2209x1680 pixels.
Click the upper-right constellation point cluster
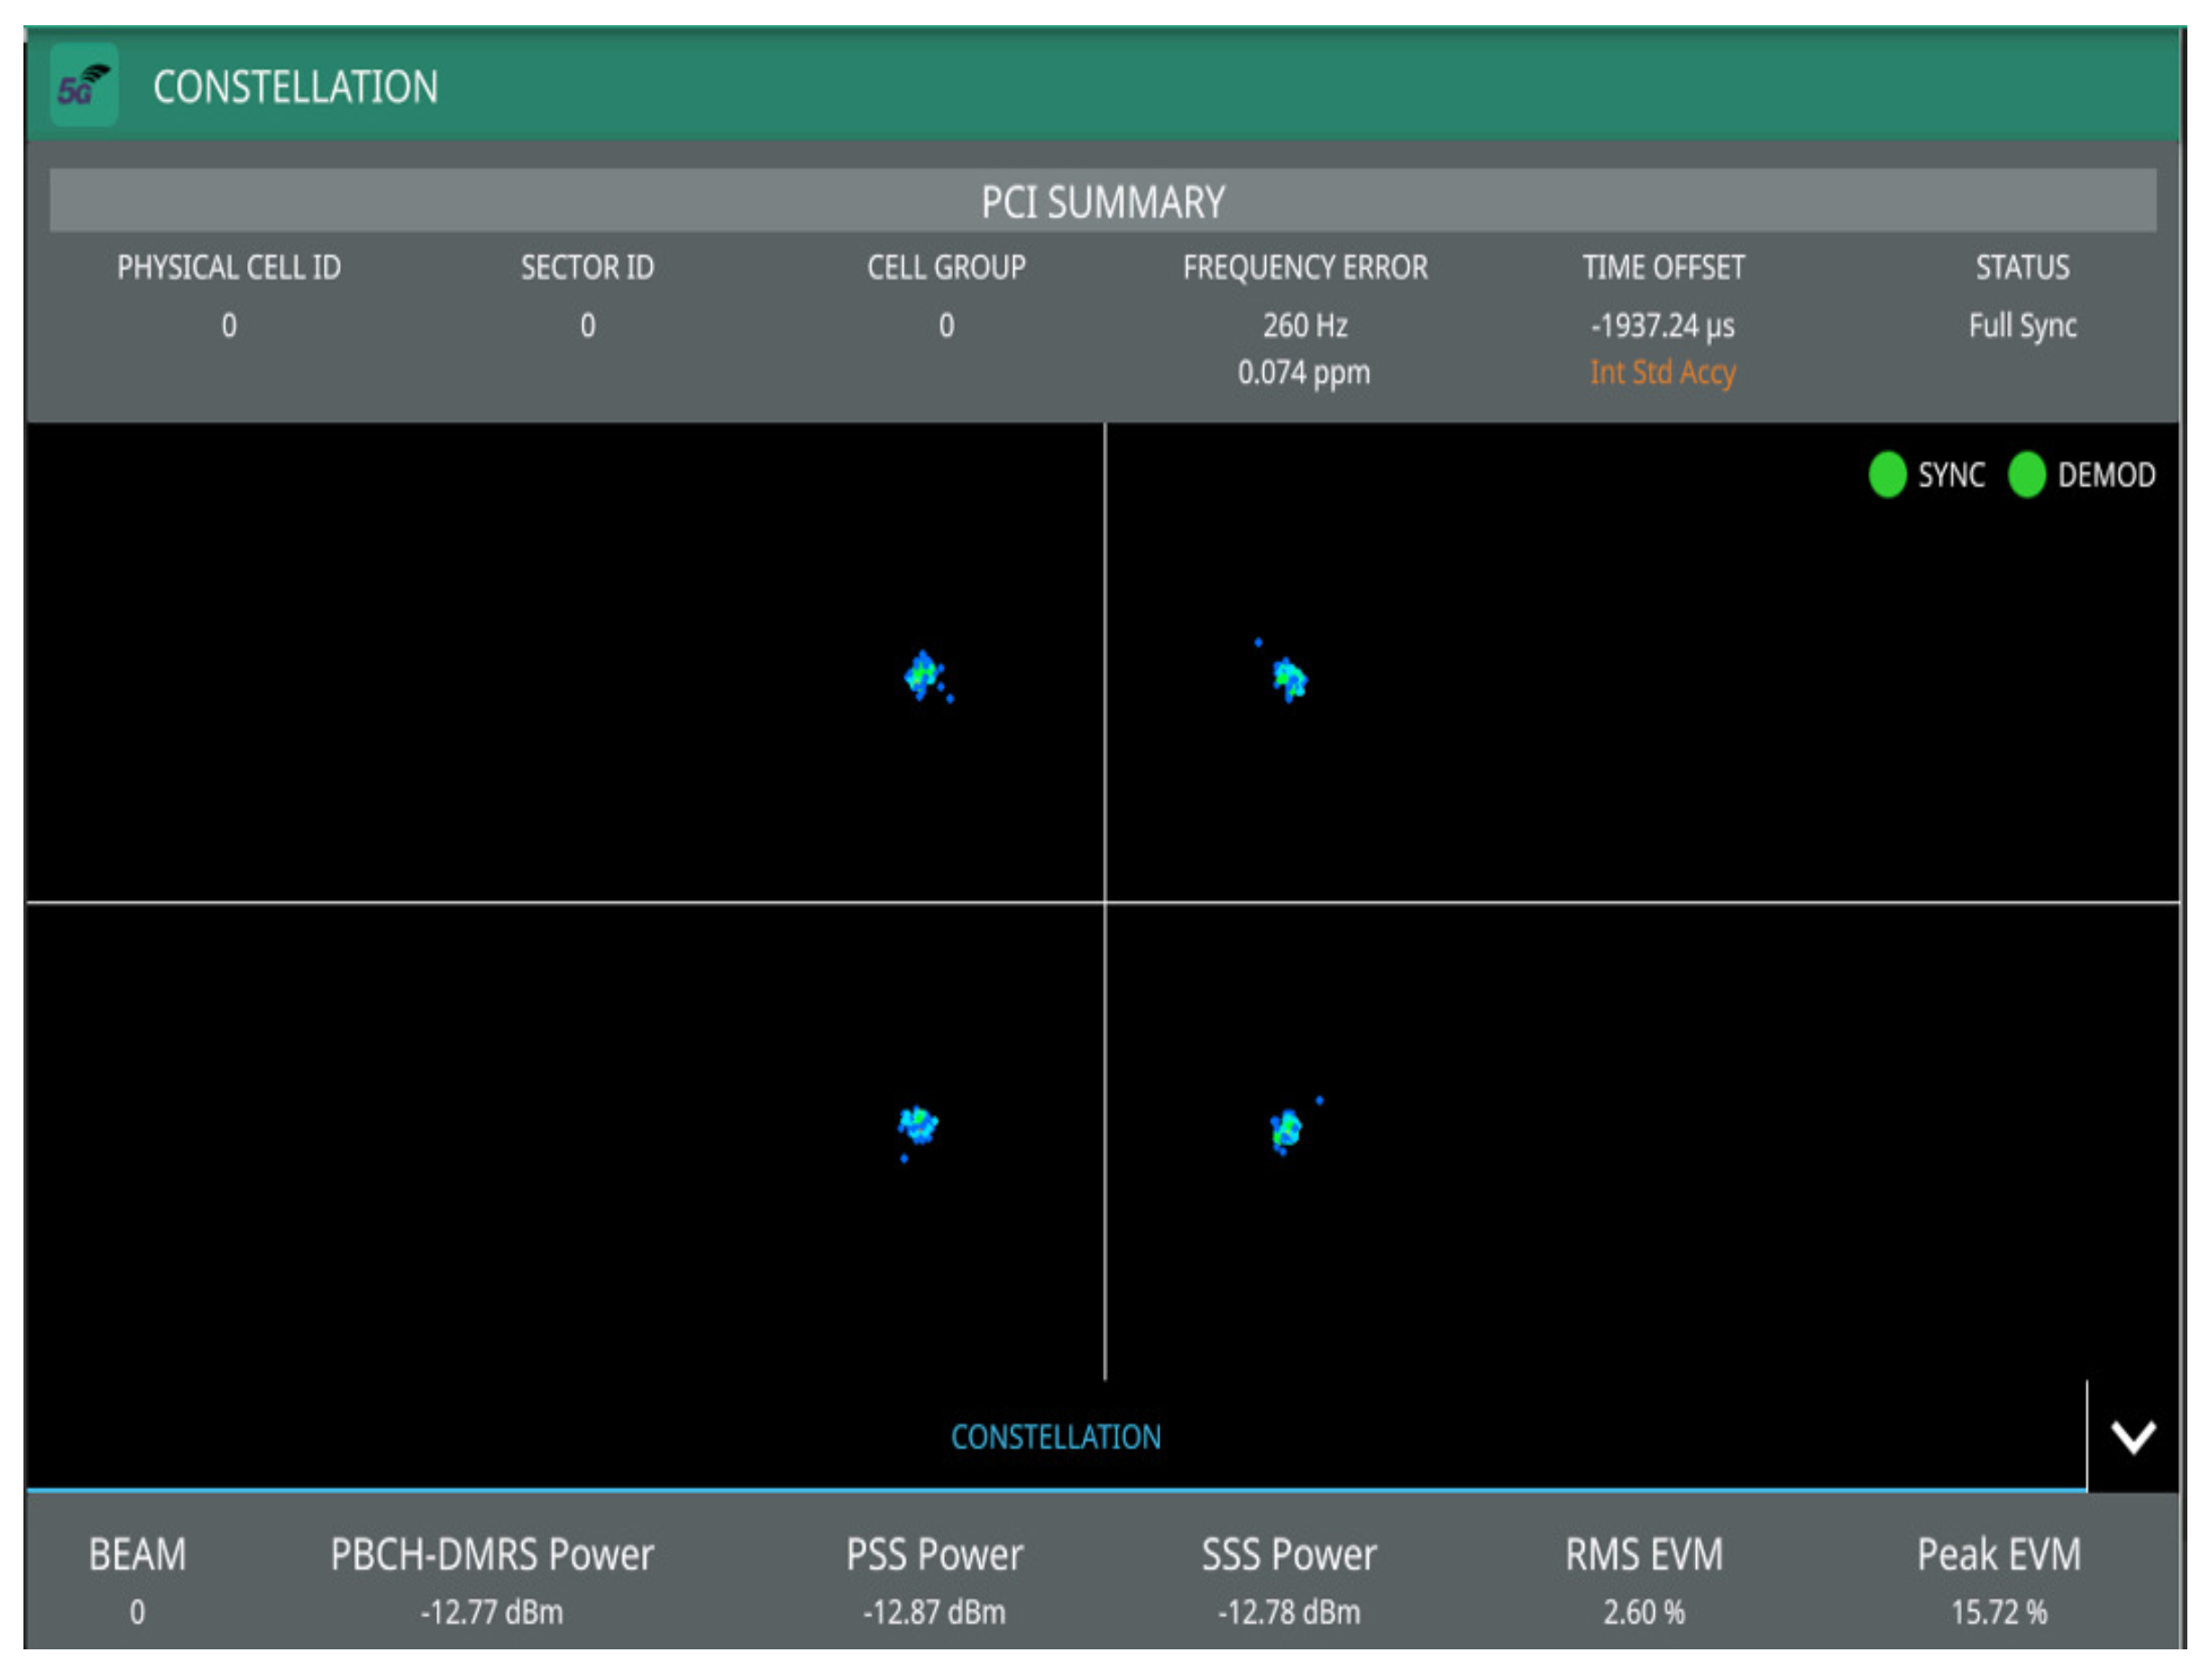(1289, 679)
